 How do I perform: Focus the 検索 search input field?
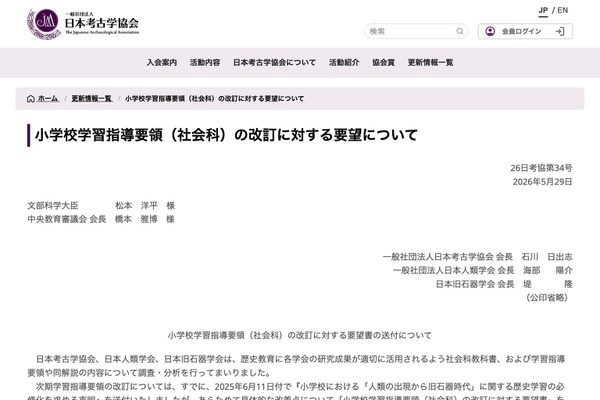click(x=416, y=31)
